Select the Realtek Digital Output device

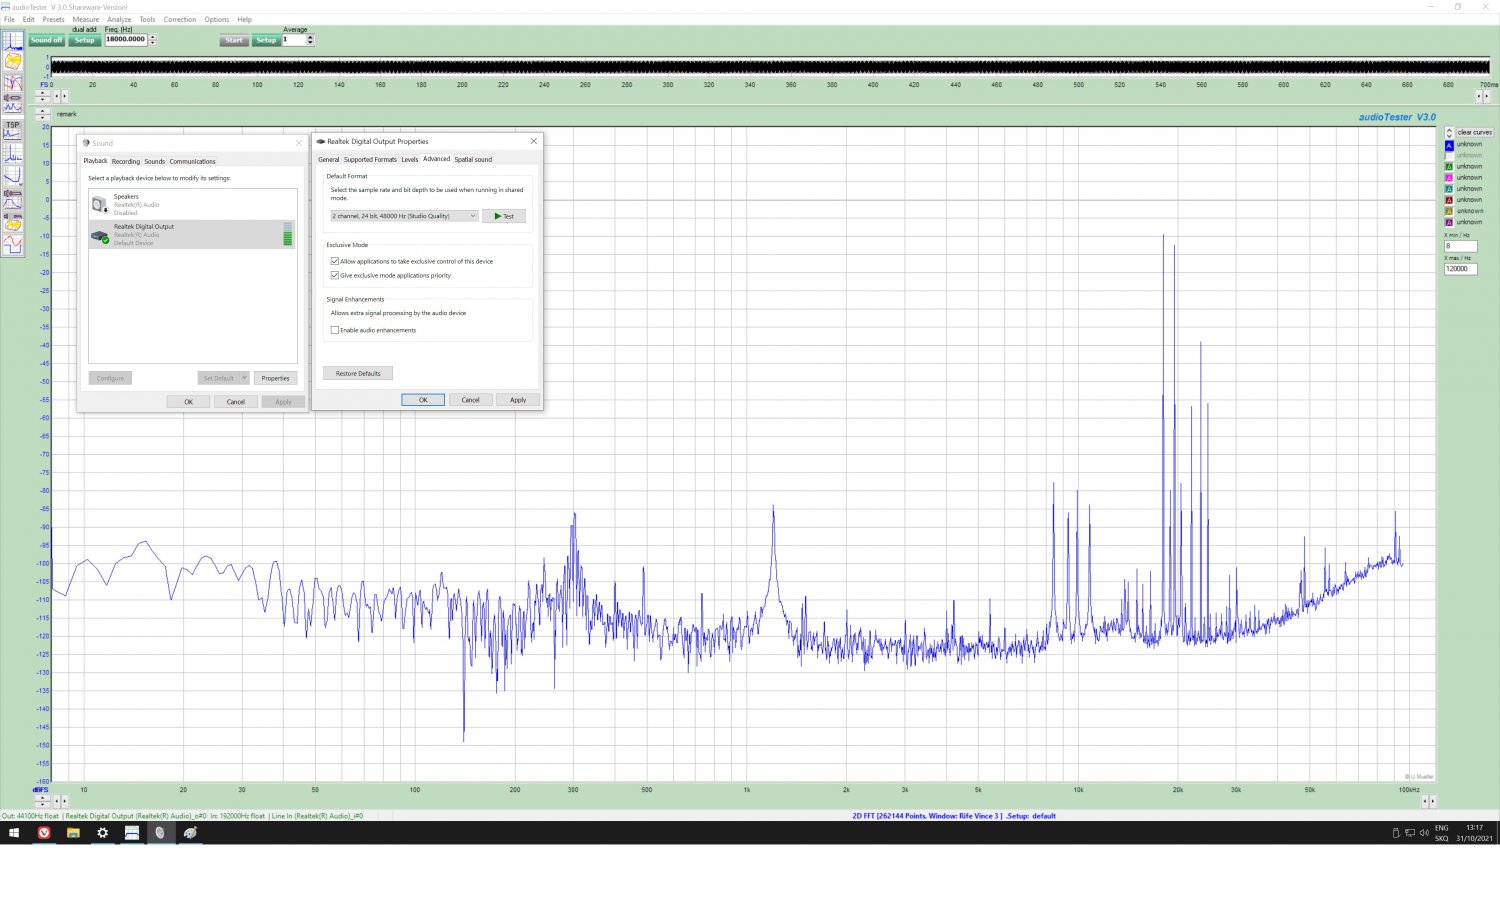192,234
